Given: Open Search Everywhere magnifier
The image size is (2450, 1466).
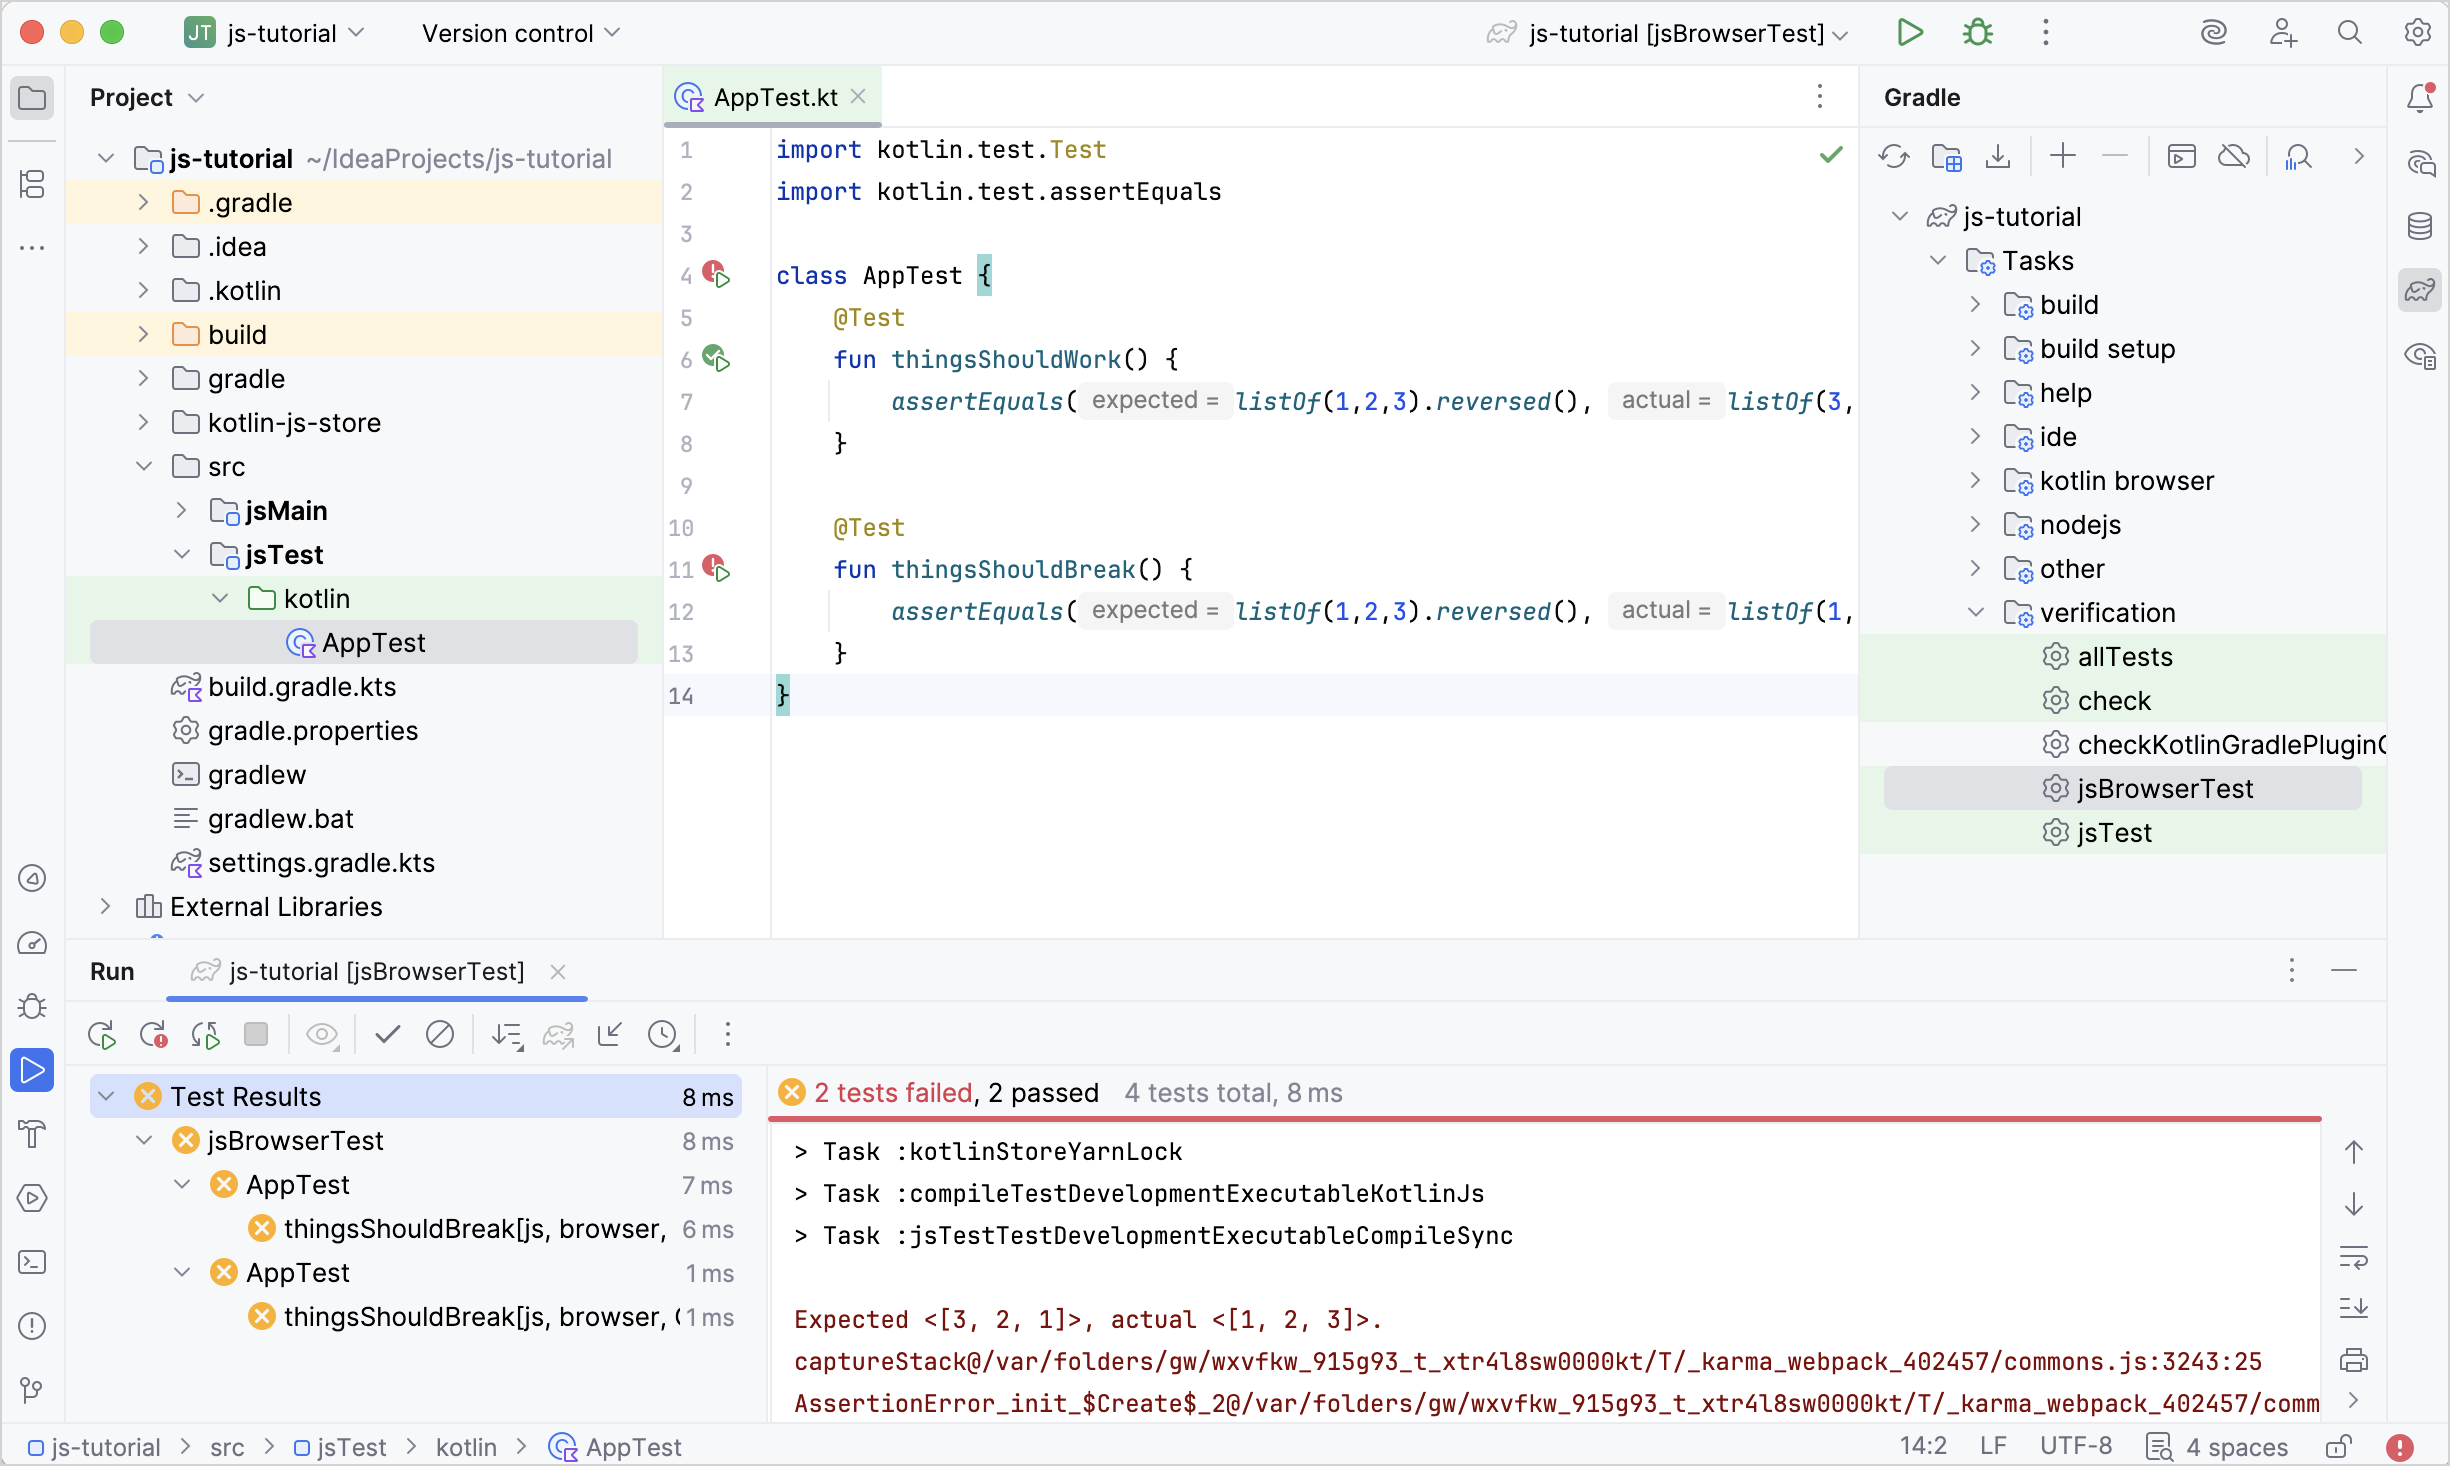Looking at the screenshot, I should 2350,33.
